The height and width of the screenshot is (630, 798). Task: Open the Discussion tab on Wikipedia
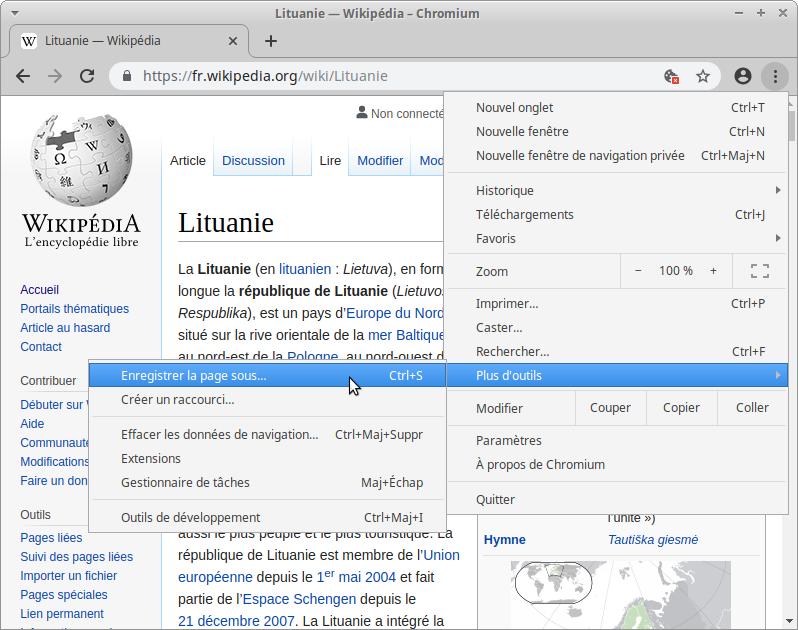[253, 161]
